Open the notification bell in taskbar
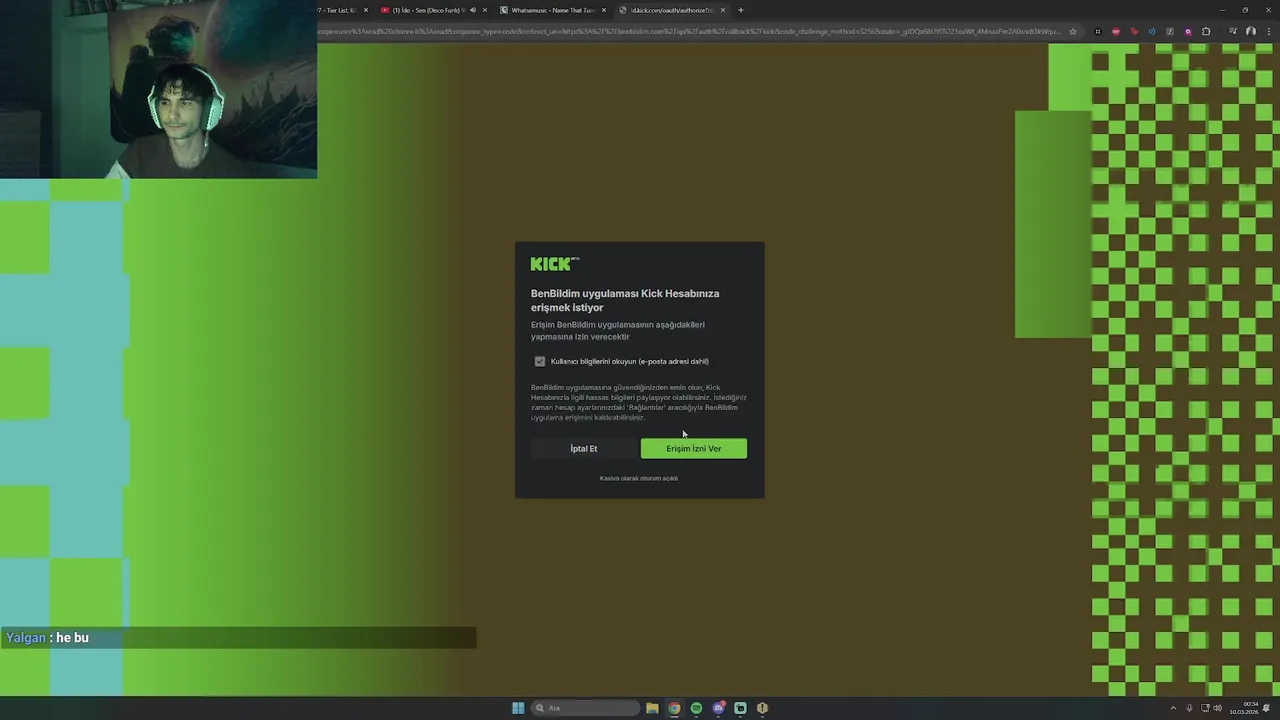Screen dimensions: 1280x720 (1266, 708)
